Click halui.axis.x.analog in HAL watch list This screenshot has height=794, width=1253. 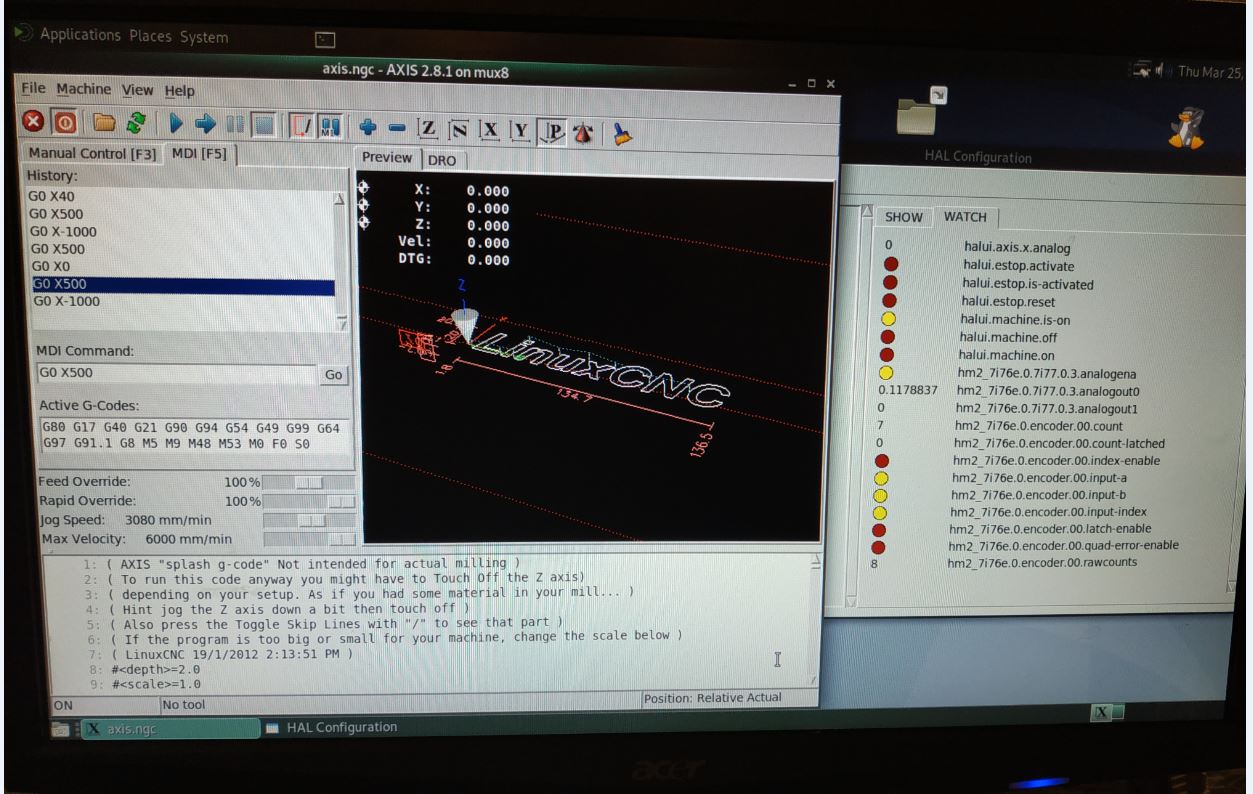(1017, 248)
